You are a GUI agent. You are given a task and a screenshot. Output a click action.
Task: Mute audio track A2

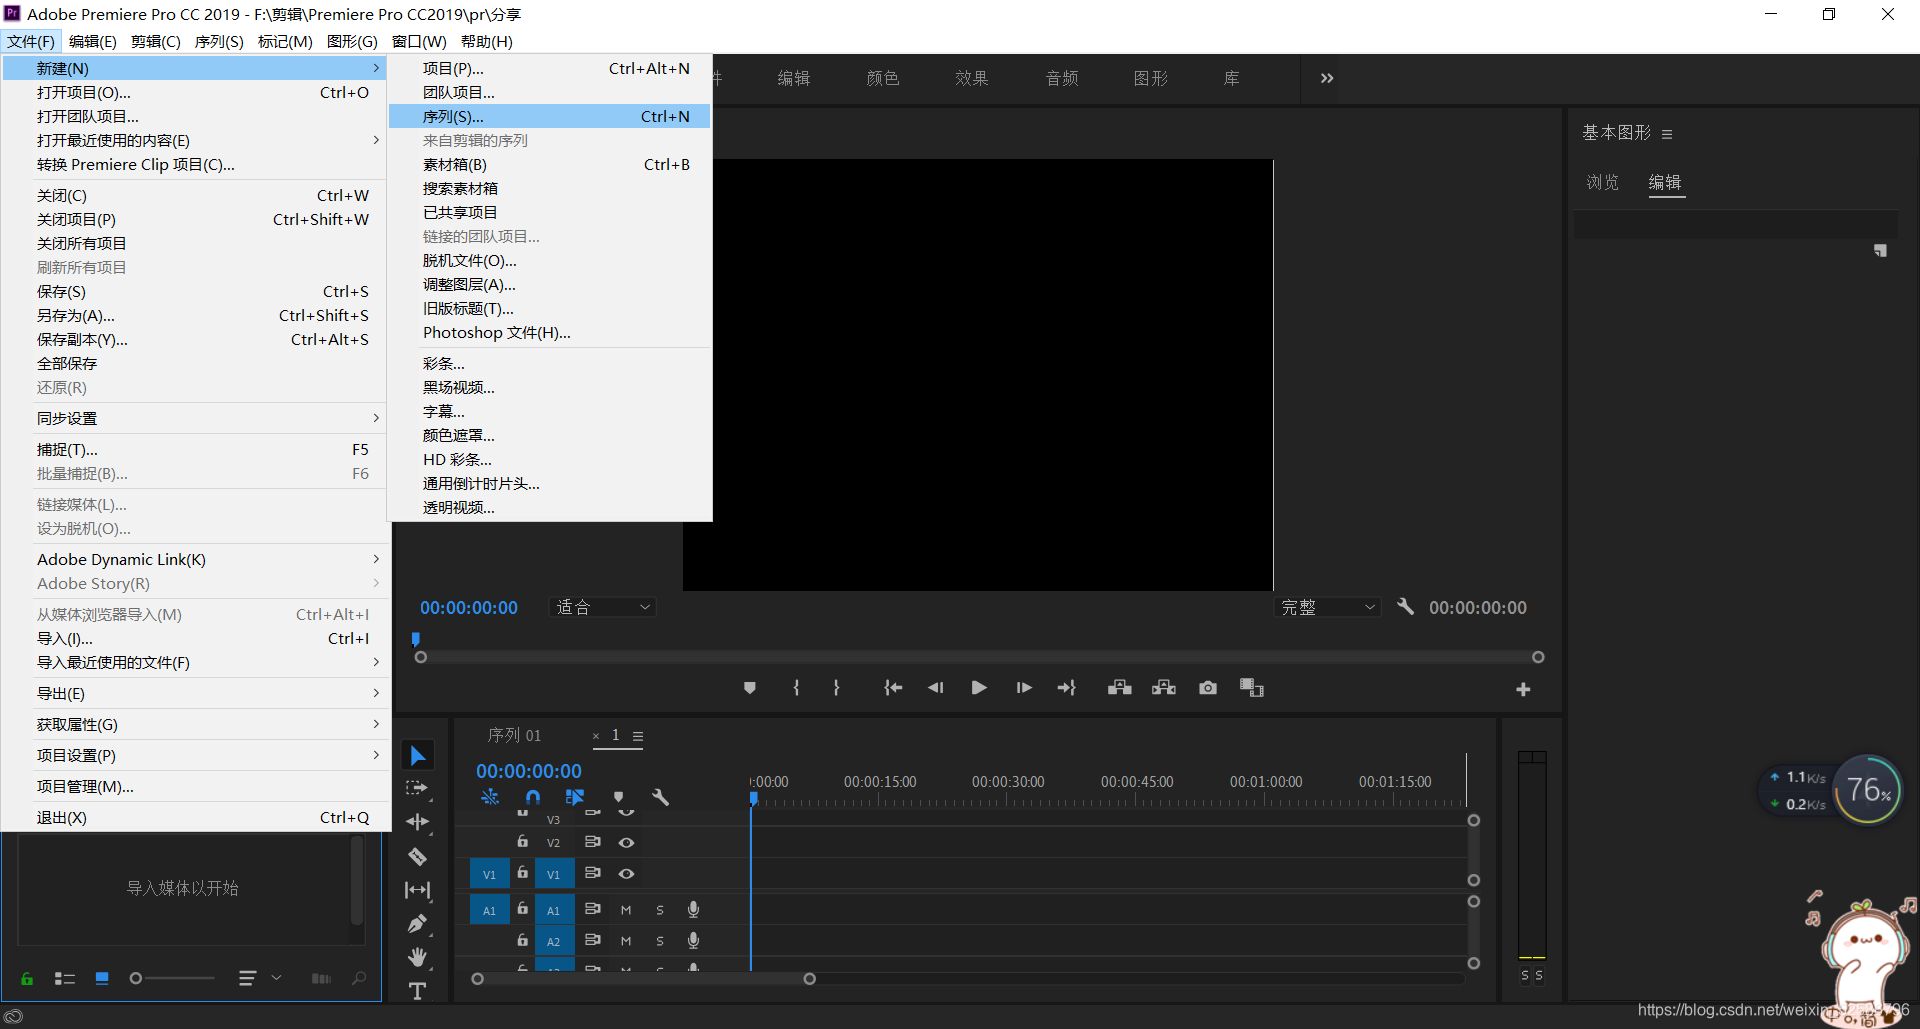(626, 941)
